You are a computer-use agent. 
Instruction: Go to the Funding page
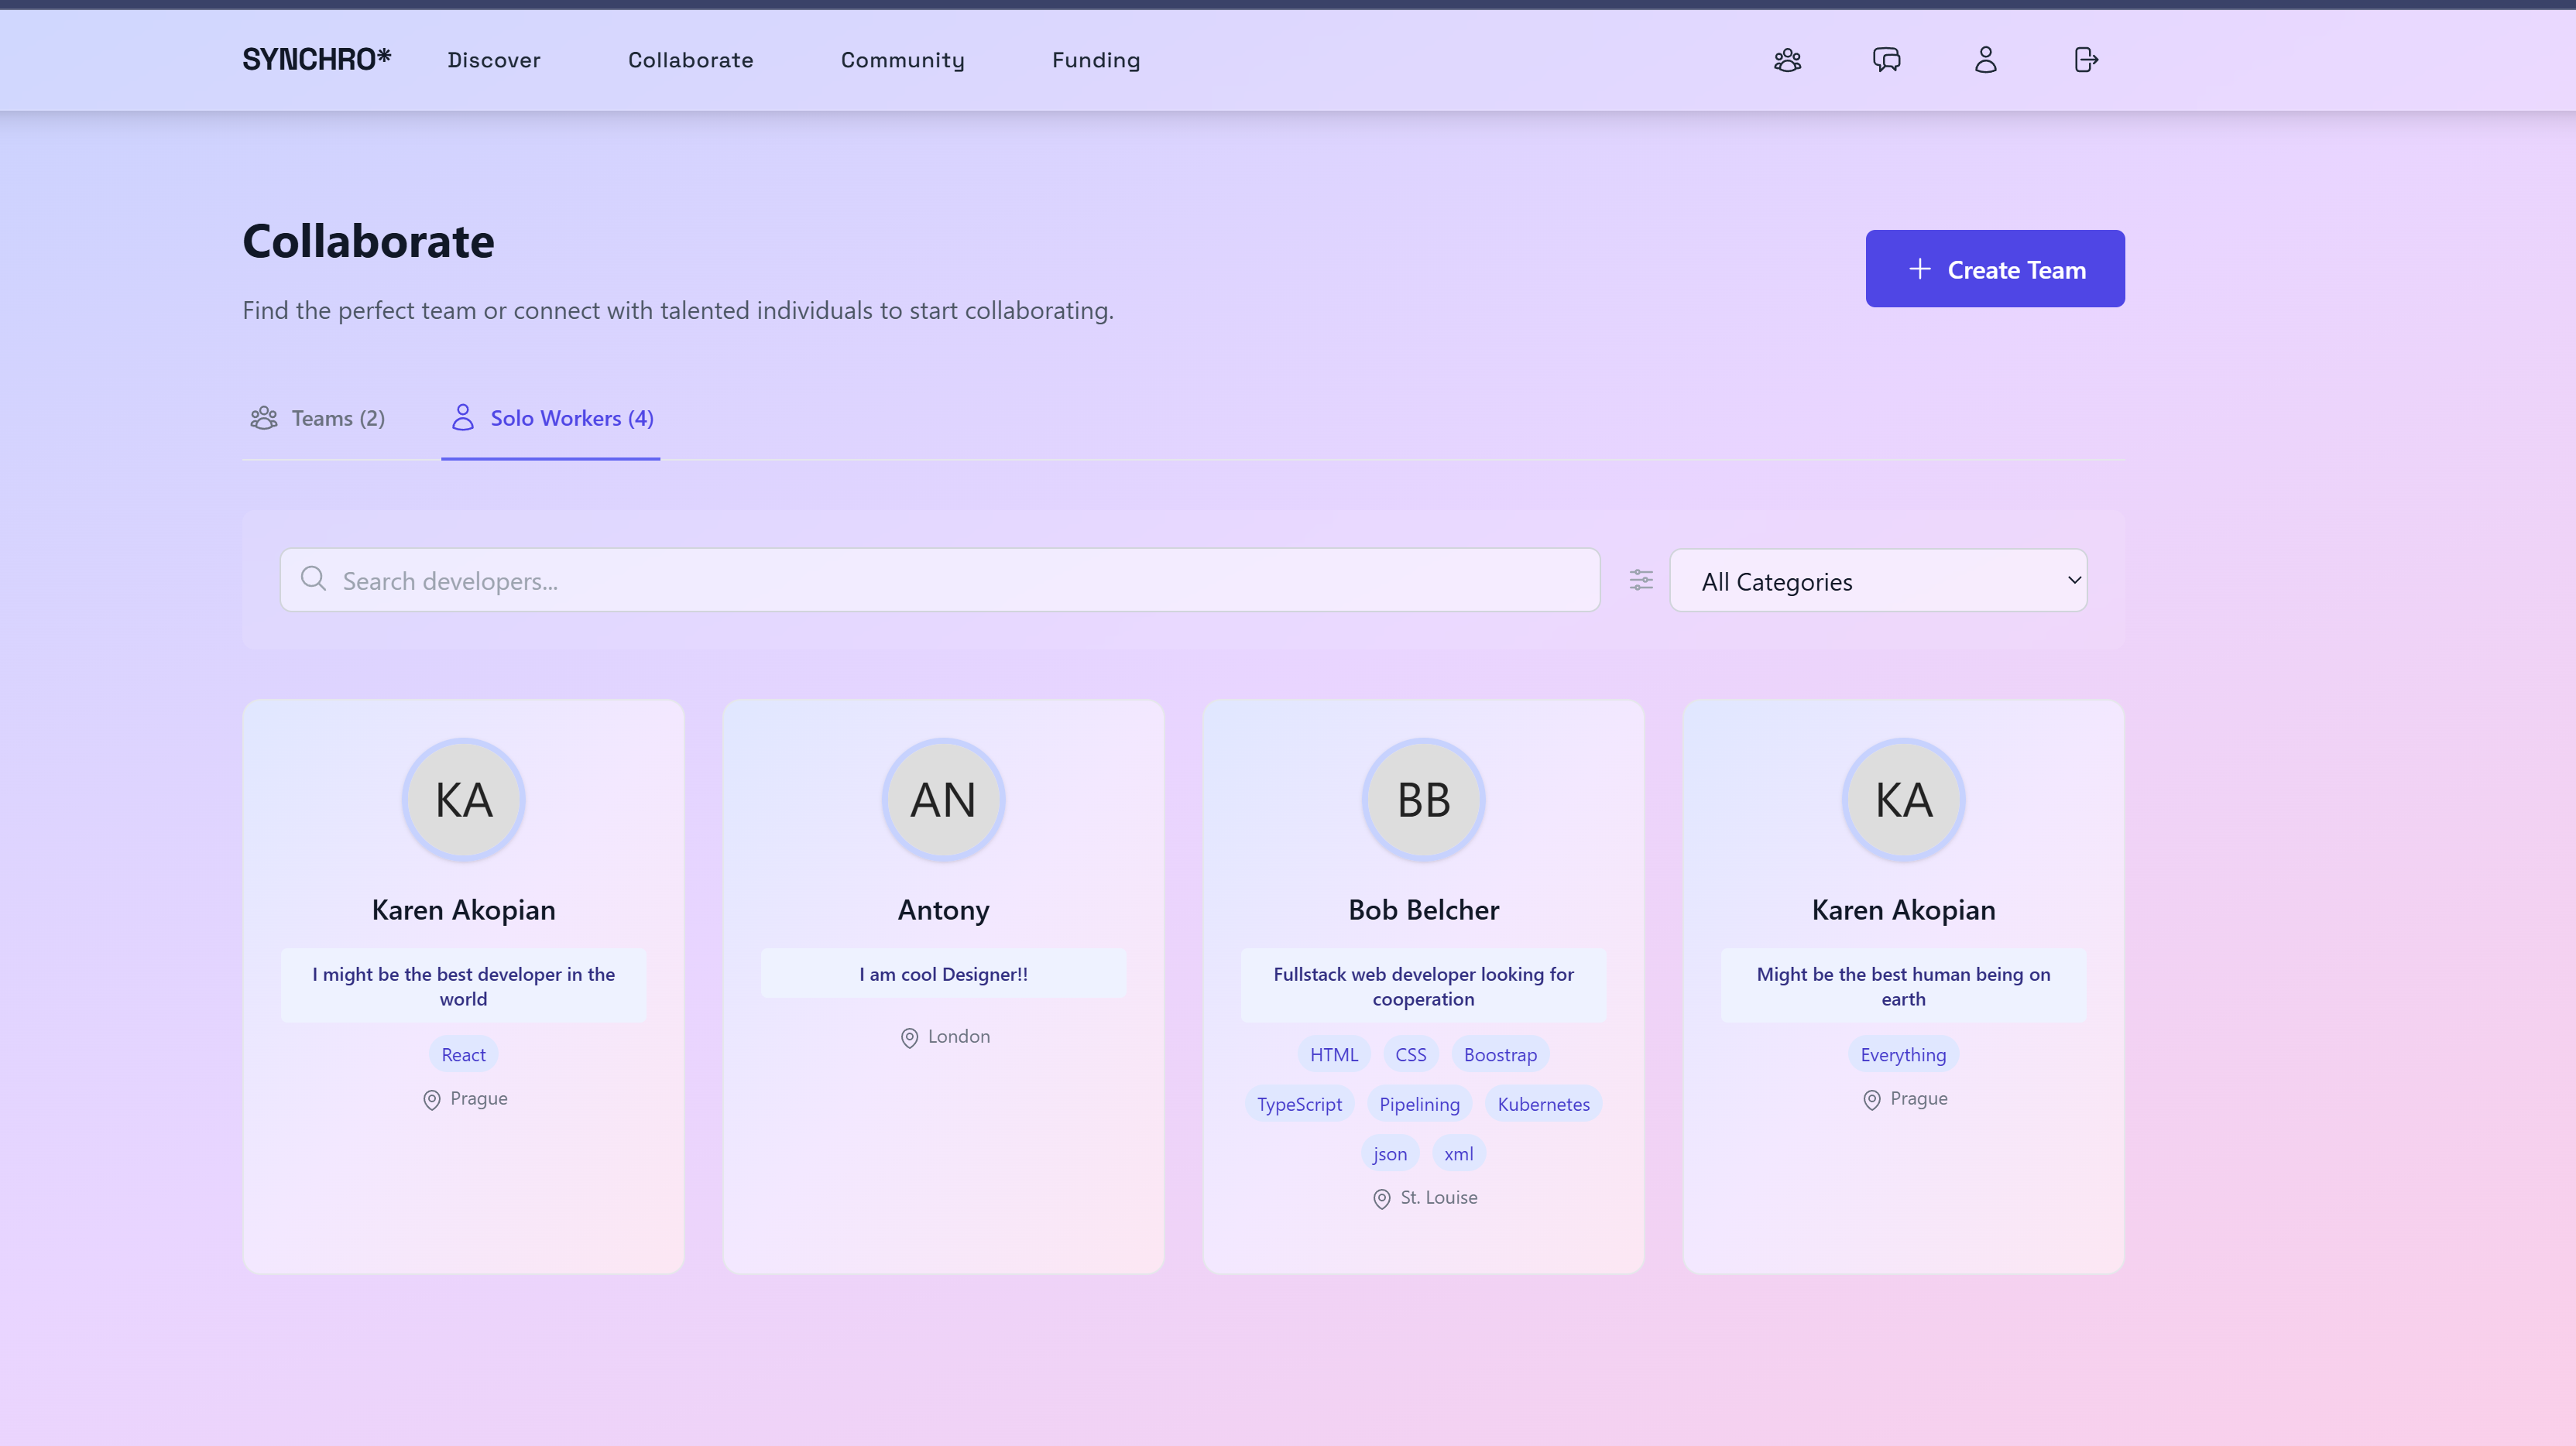1095,60
